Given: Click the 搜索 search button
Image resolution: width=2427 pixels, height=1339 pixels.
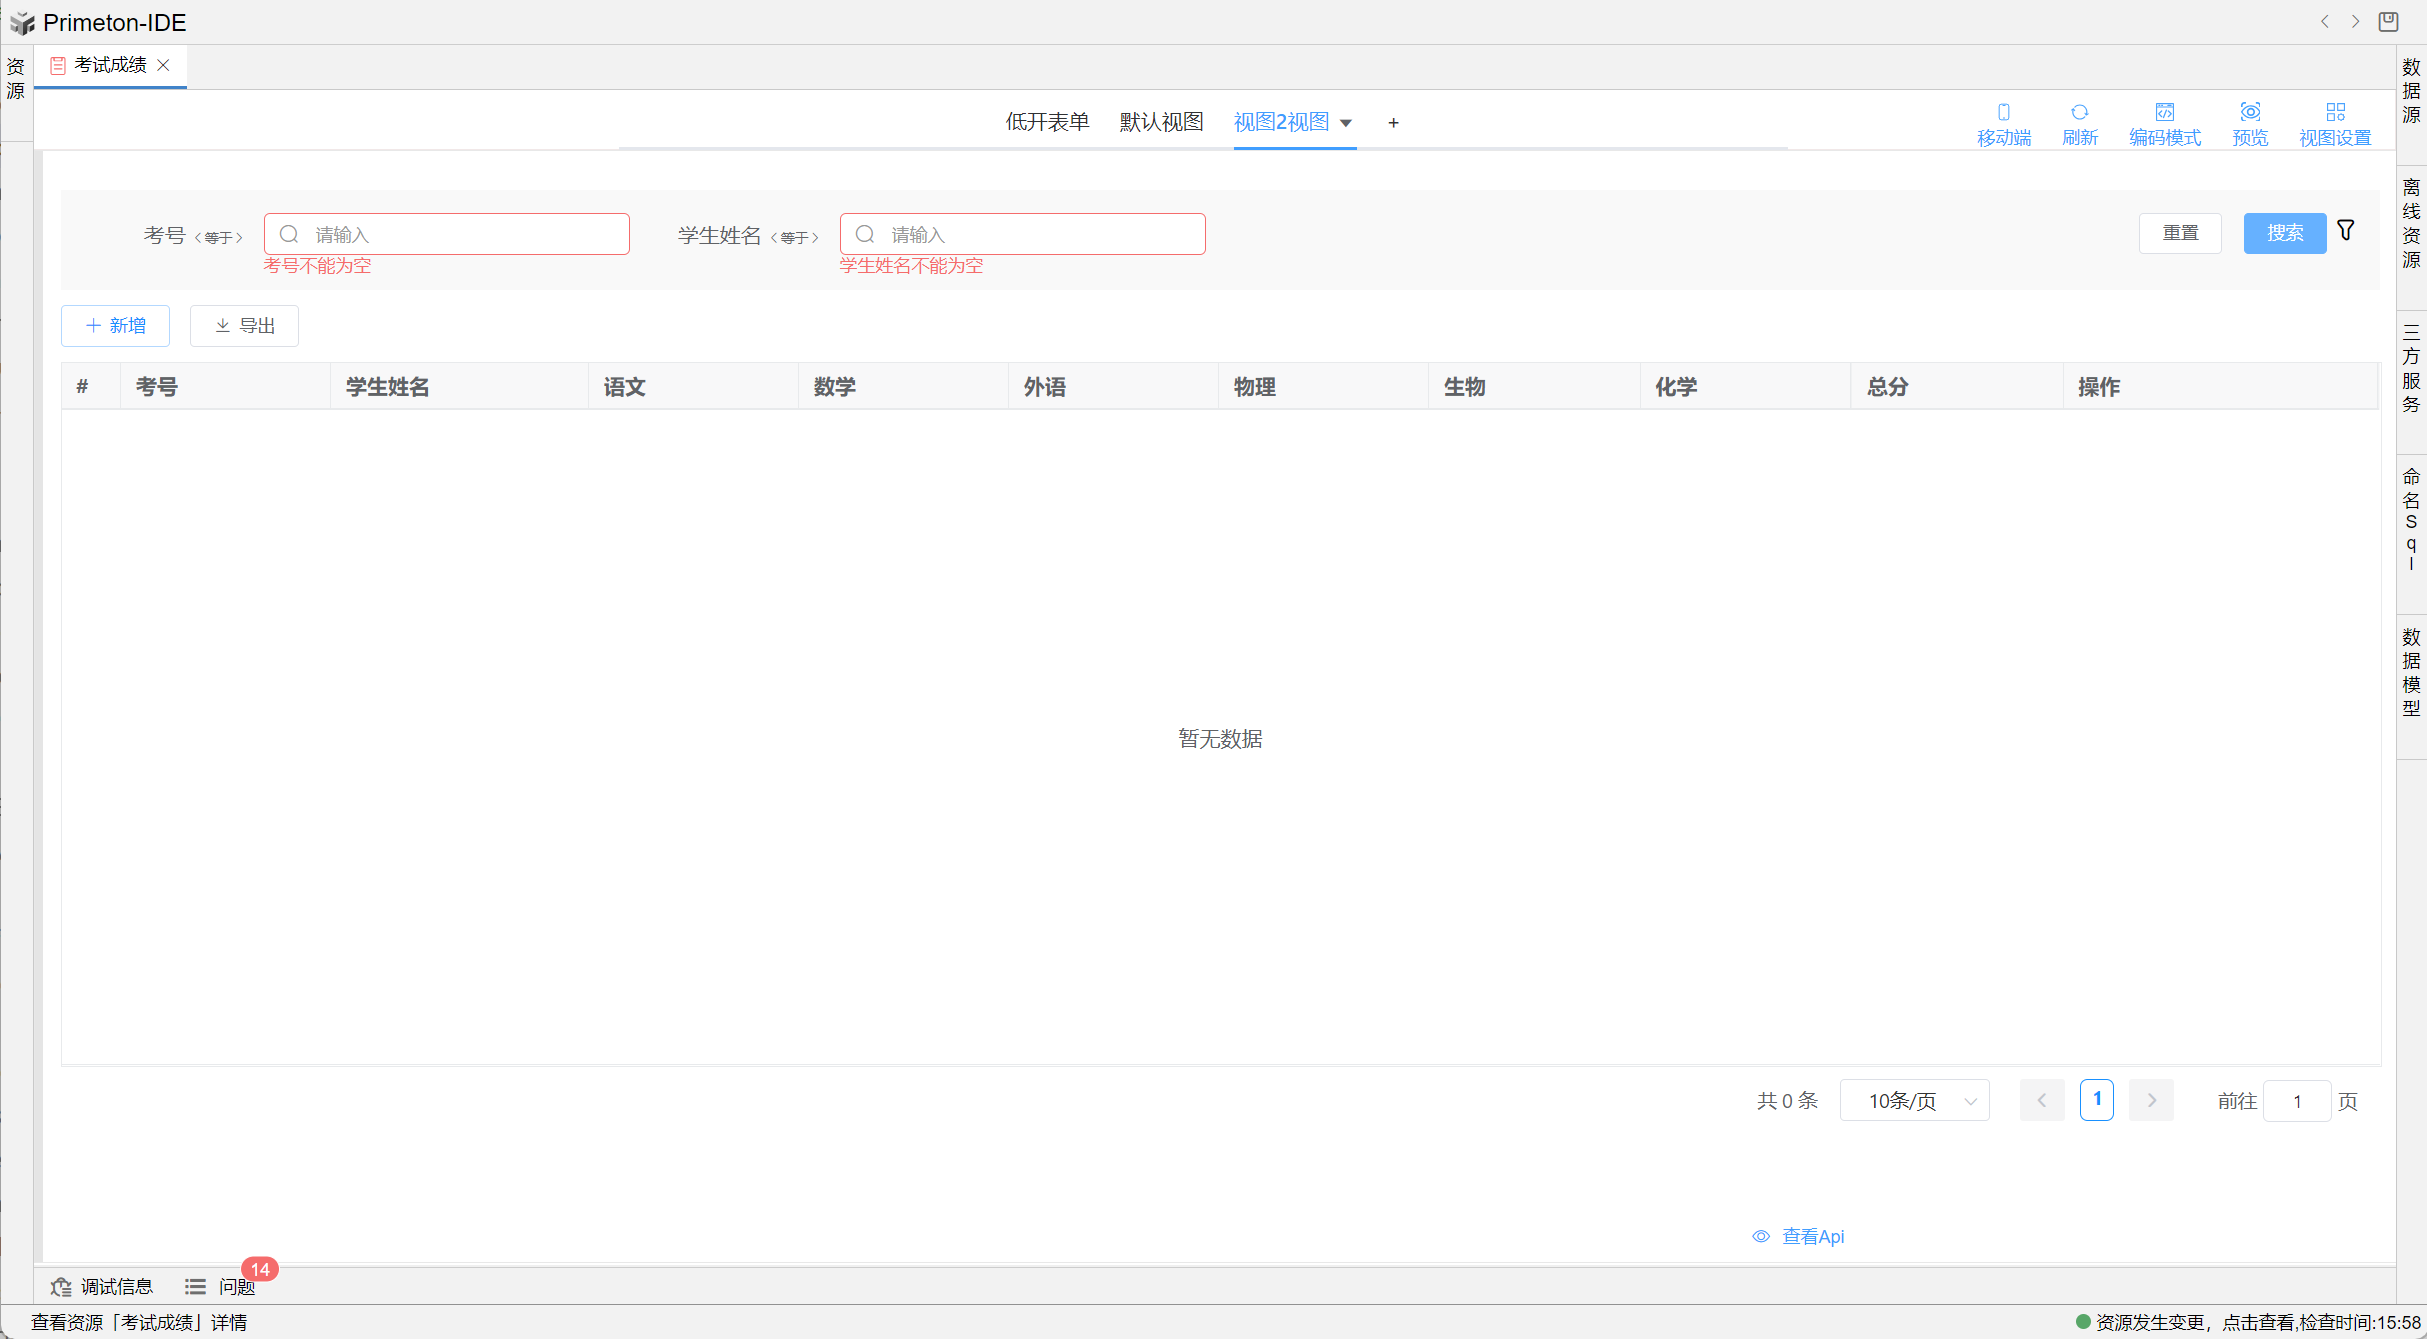Looking at the screenshot, I should (2284, 233).
